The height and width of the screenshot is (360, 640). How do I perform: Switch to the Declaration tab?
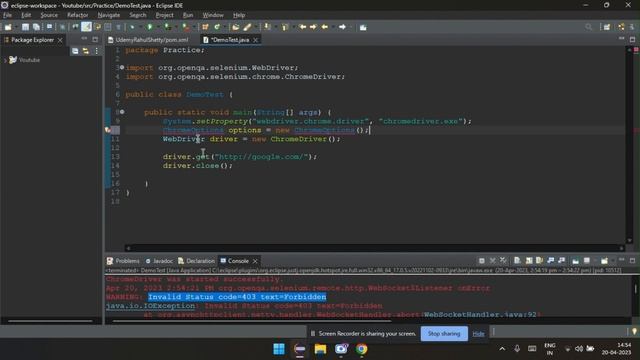click(196, 261)
